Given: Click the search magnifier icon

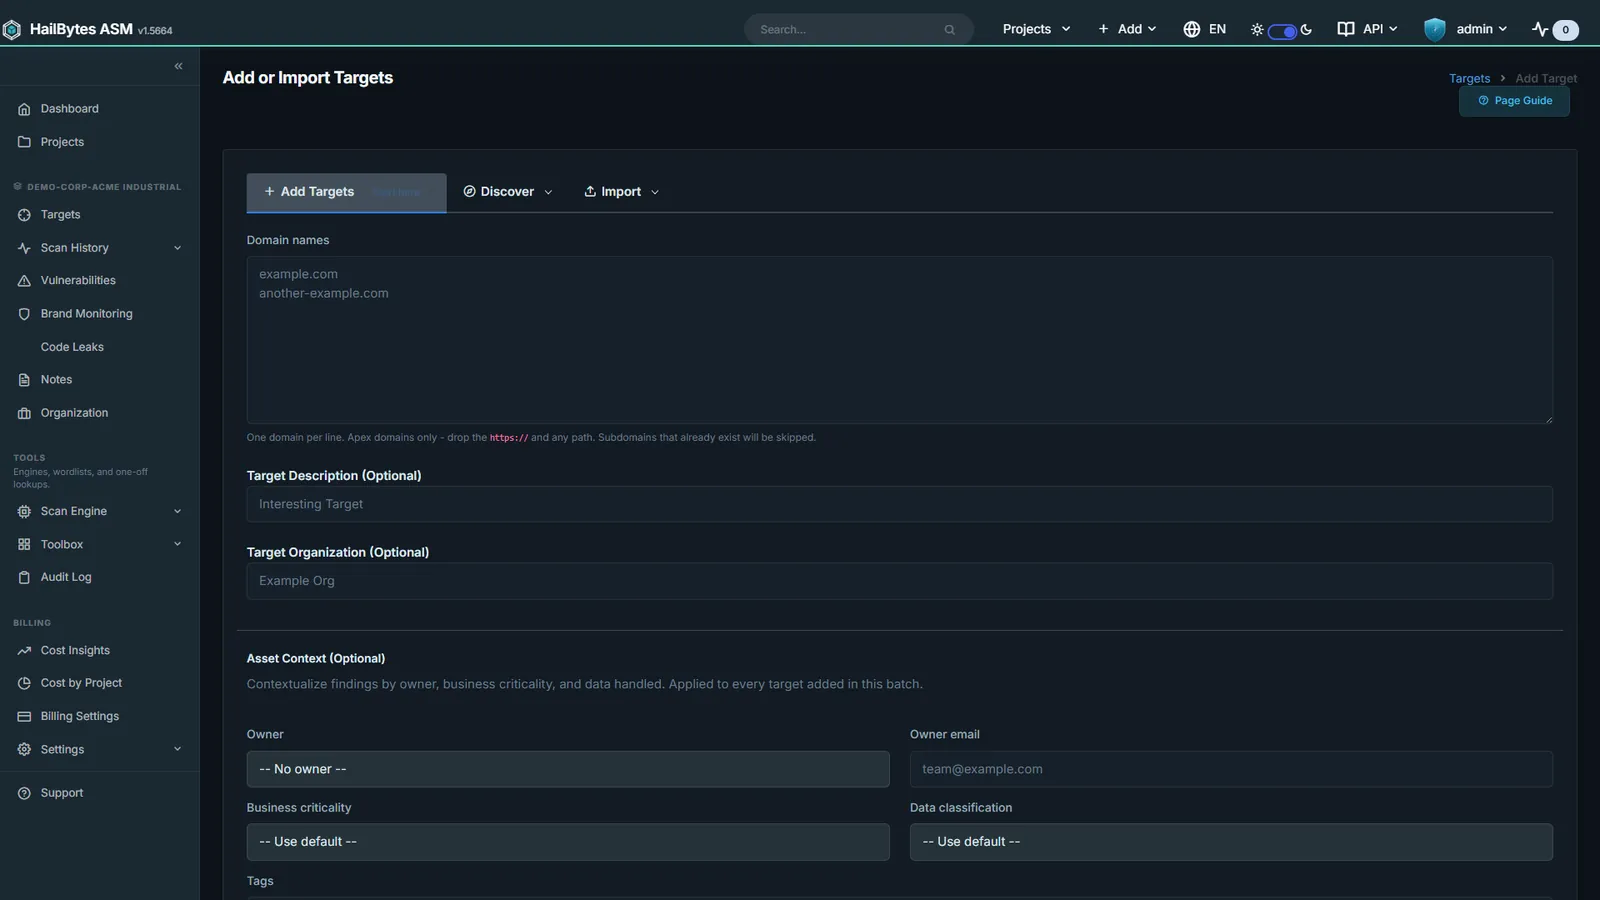Looking at the screenshot, I should [950, 30].
